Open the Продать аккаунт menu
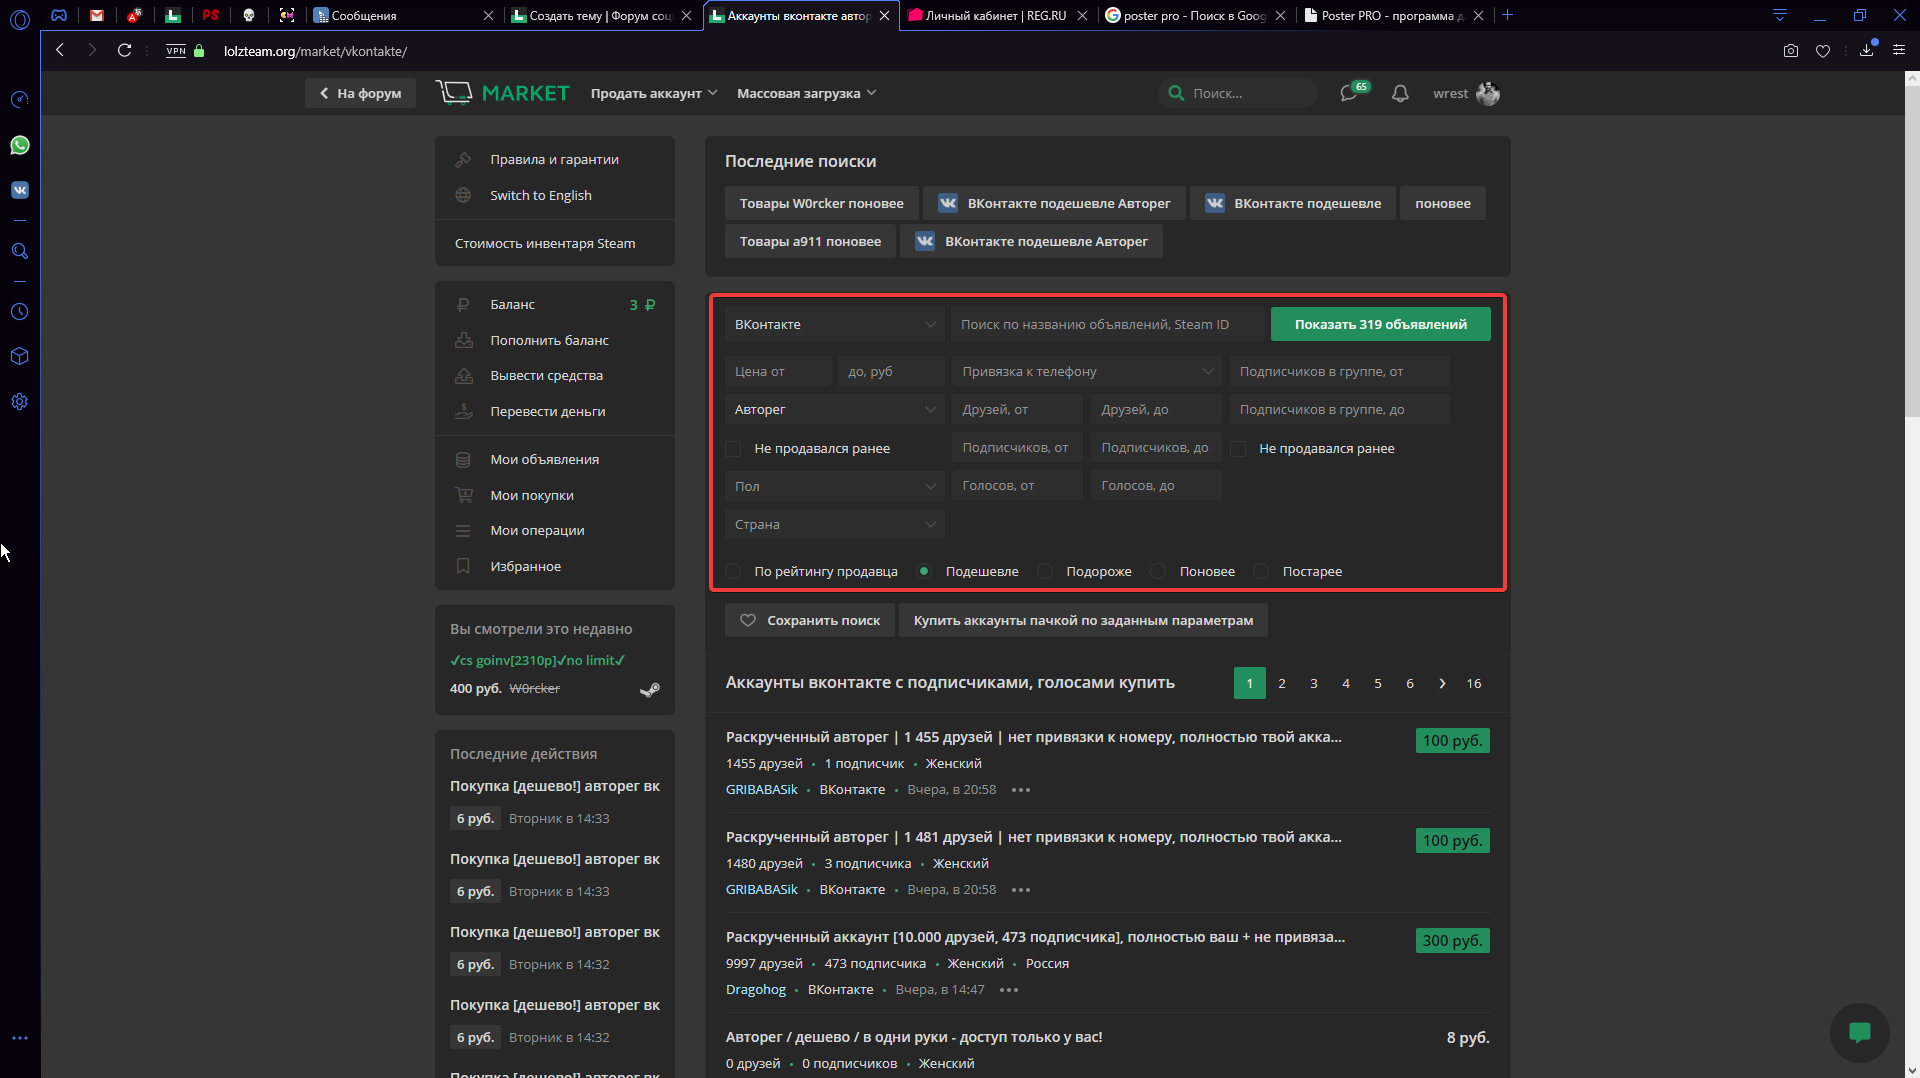The height and width of the screenshot is (1078, 1920). click(653, 93)
